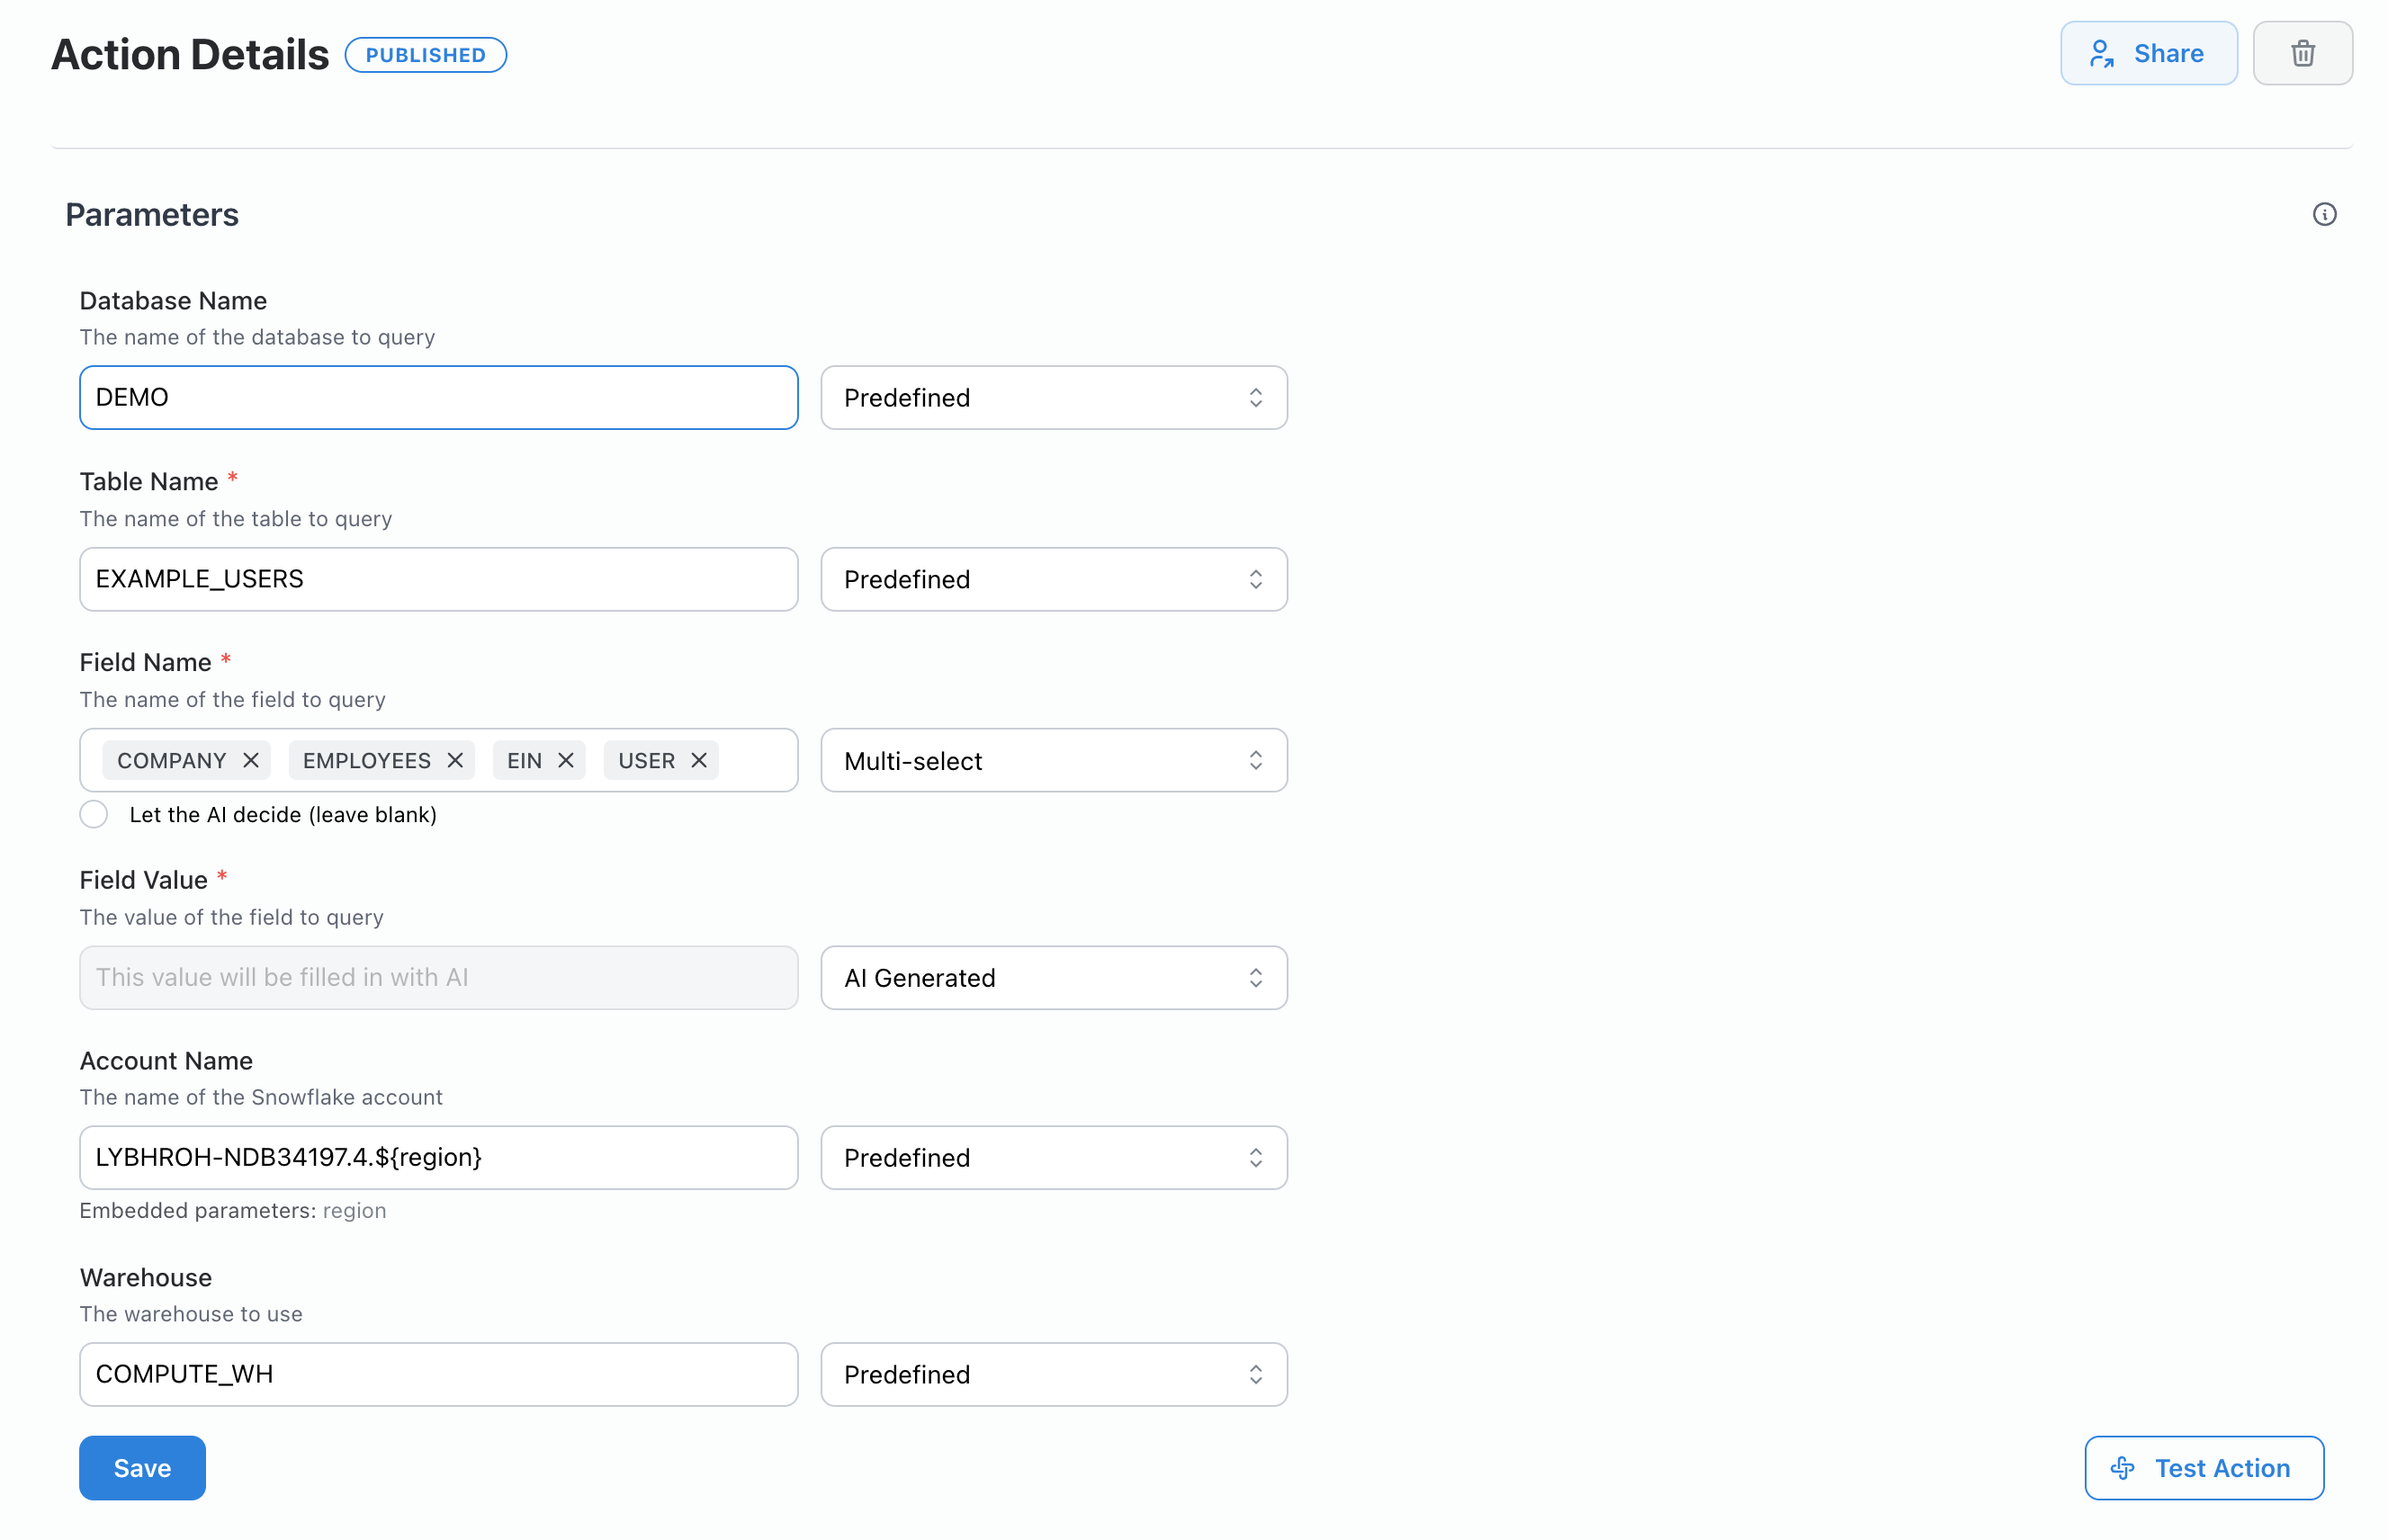This screenshot has width=2388, height=1540.
Task: Open Warehouse Predefined dropdown
Action: tap(1053, 1374)
